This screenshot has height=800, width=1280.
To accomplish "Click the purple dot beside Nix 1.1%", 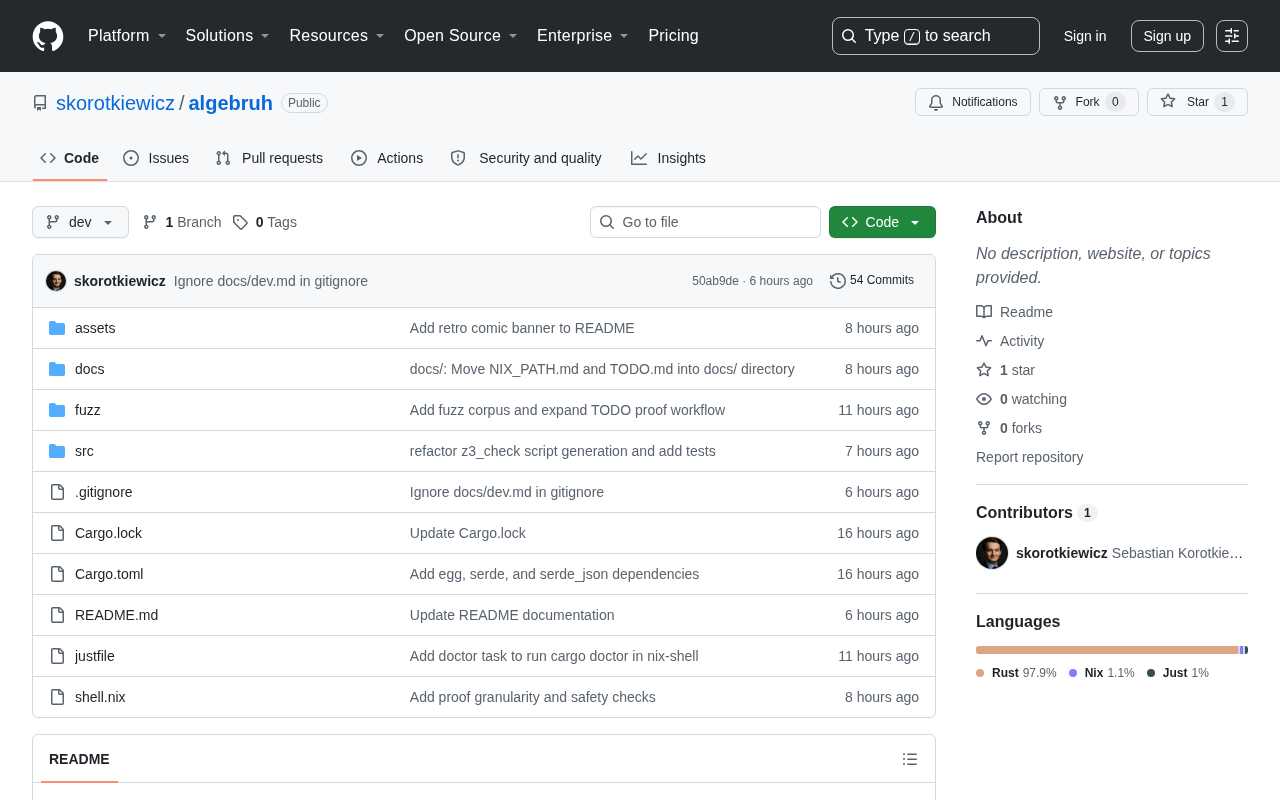I will (x=1073, y=673).
